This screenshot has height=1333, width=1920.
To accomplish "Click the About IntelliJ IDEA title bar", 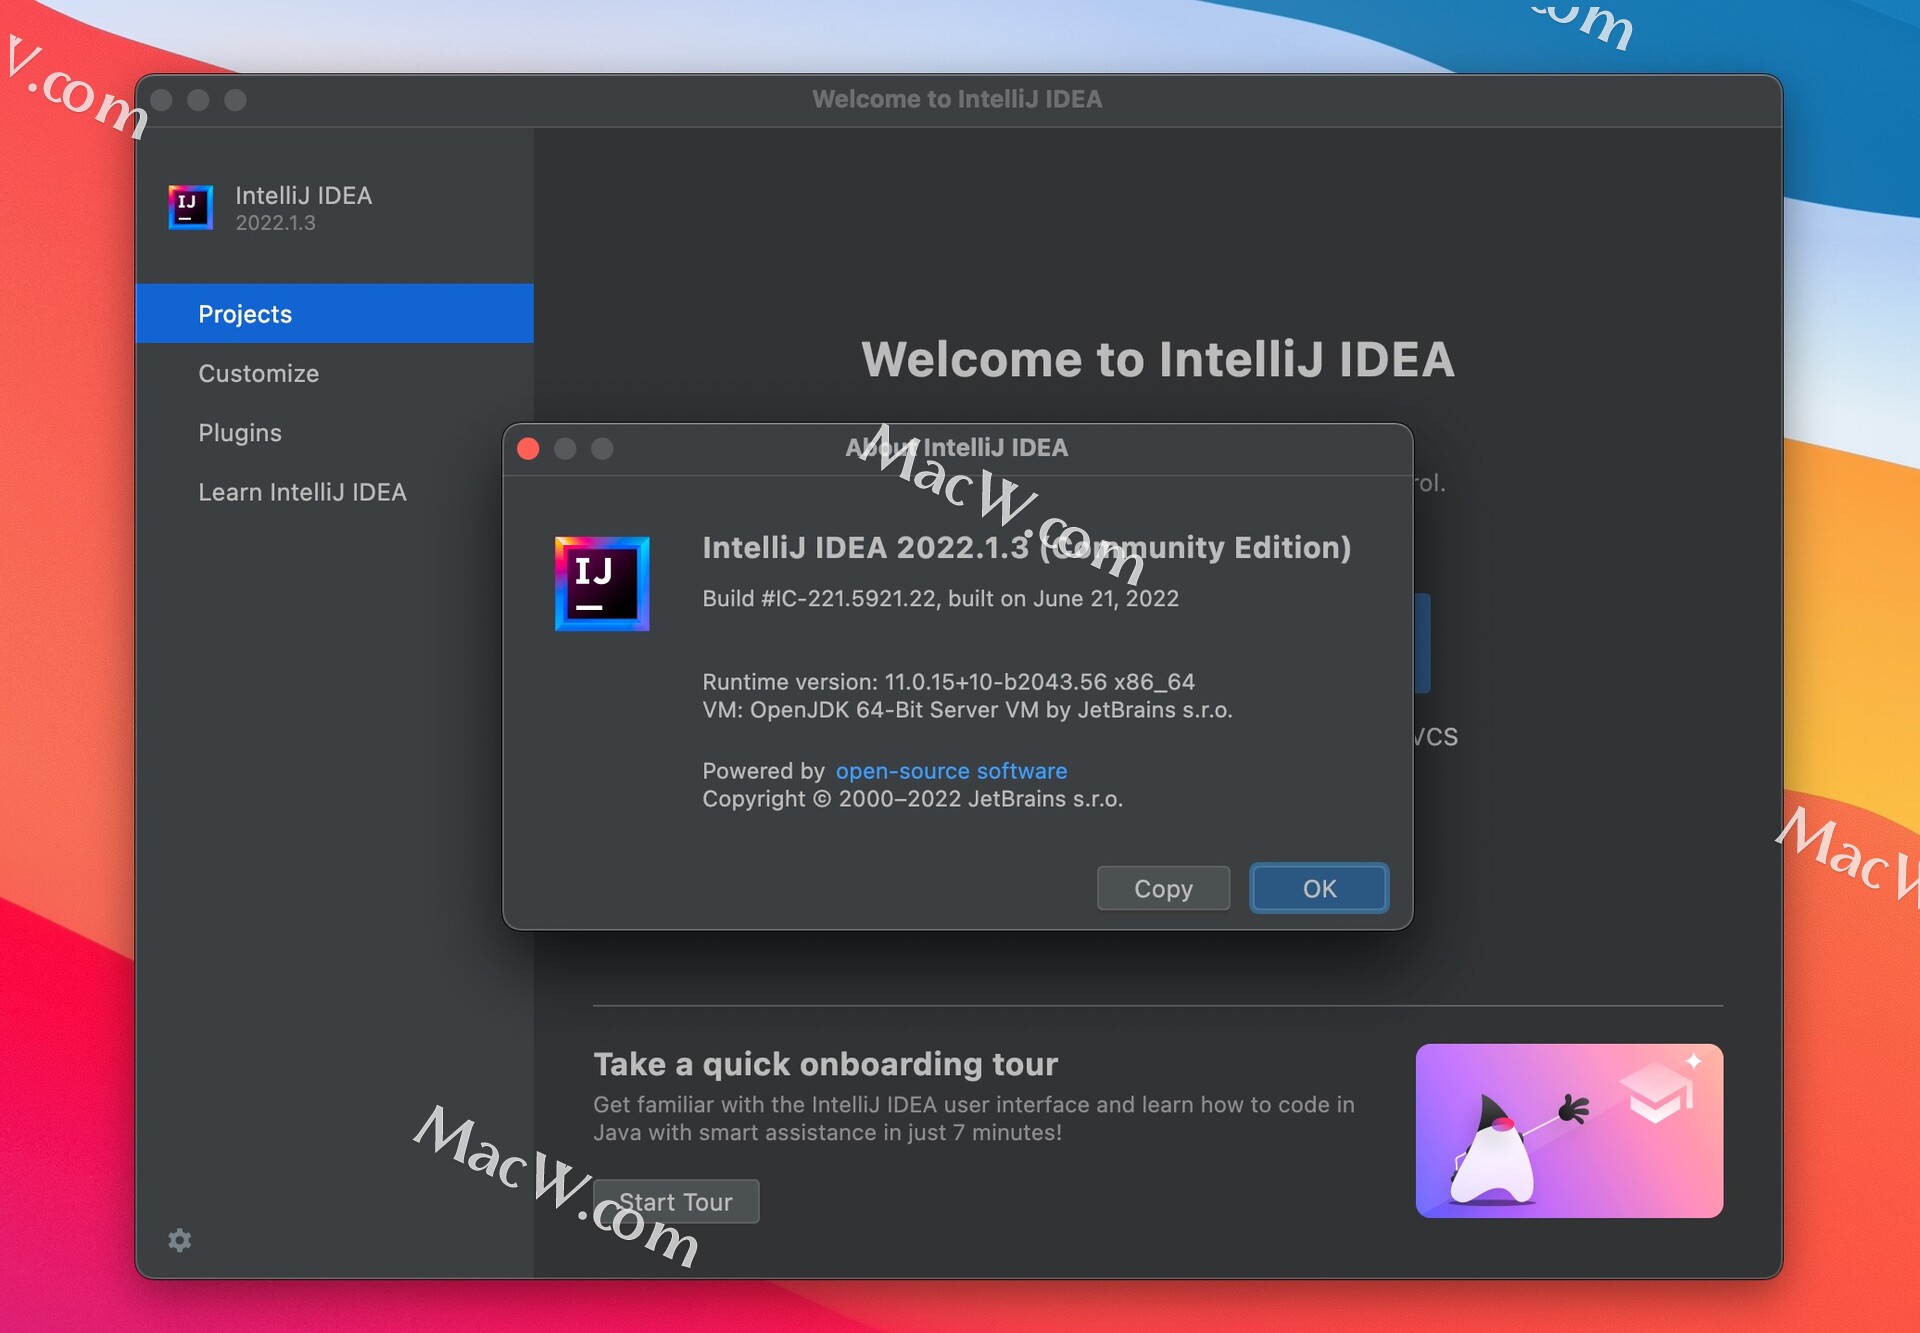I will point(957,448).
